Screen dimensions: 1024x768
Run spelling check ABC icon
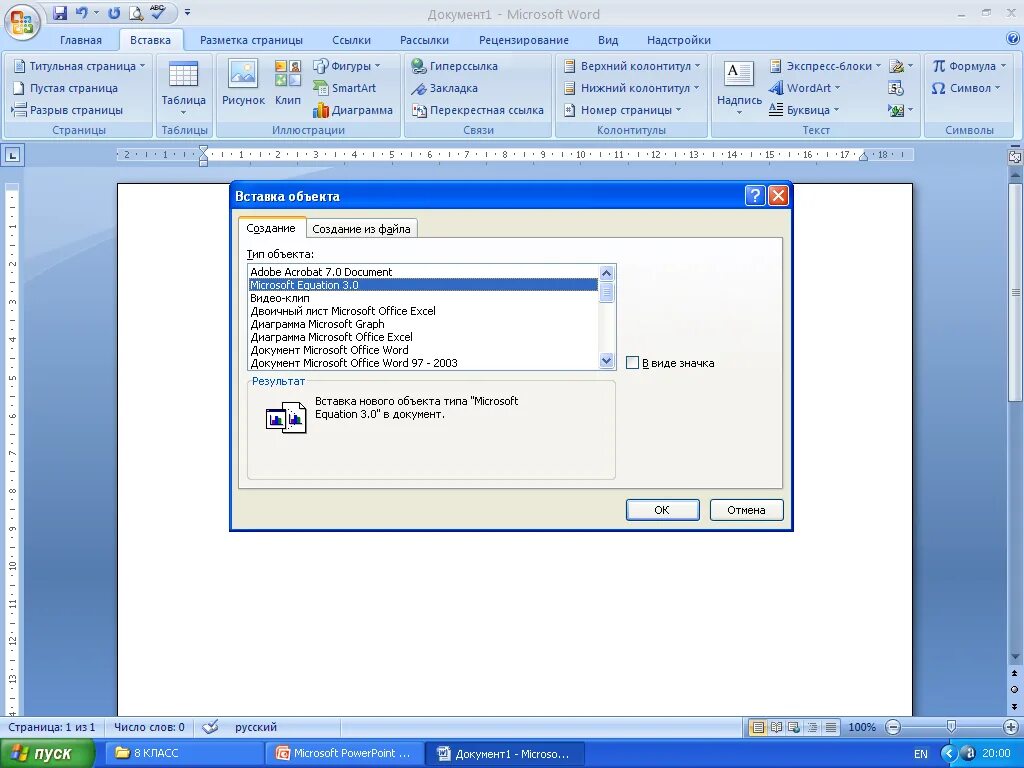tap(157, 12)
